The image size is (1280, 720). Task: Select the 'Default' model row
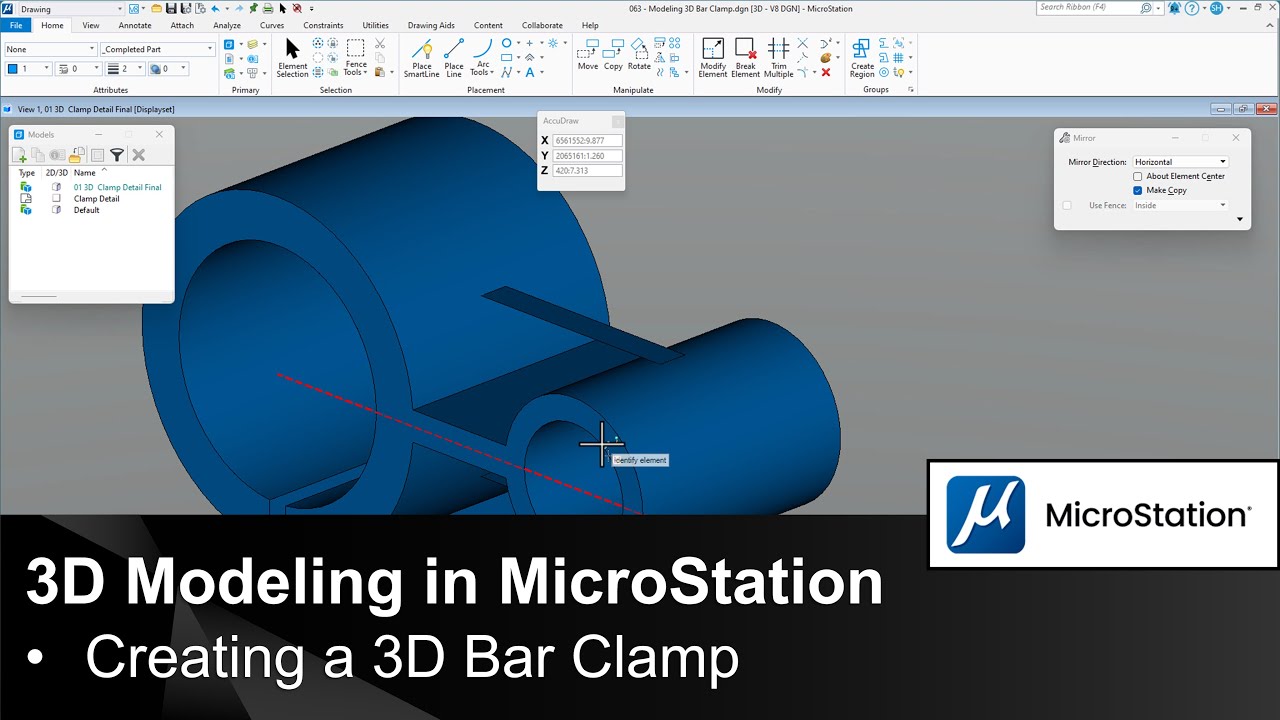[x=87, y=210]
